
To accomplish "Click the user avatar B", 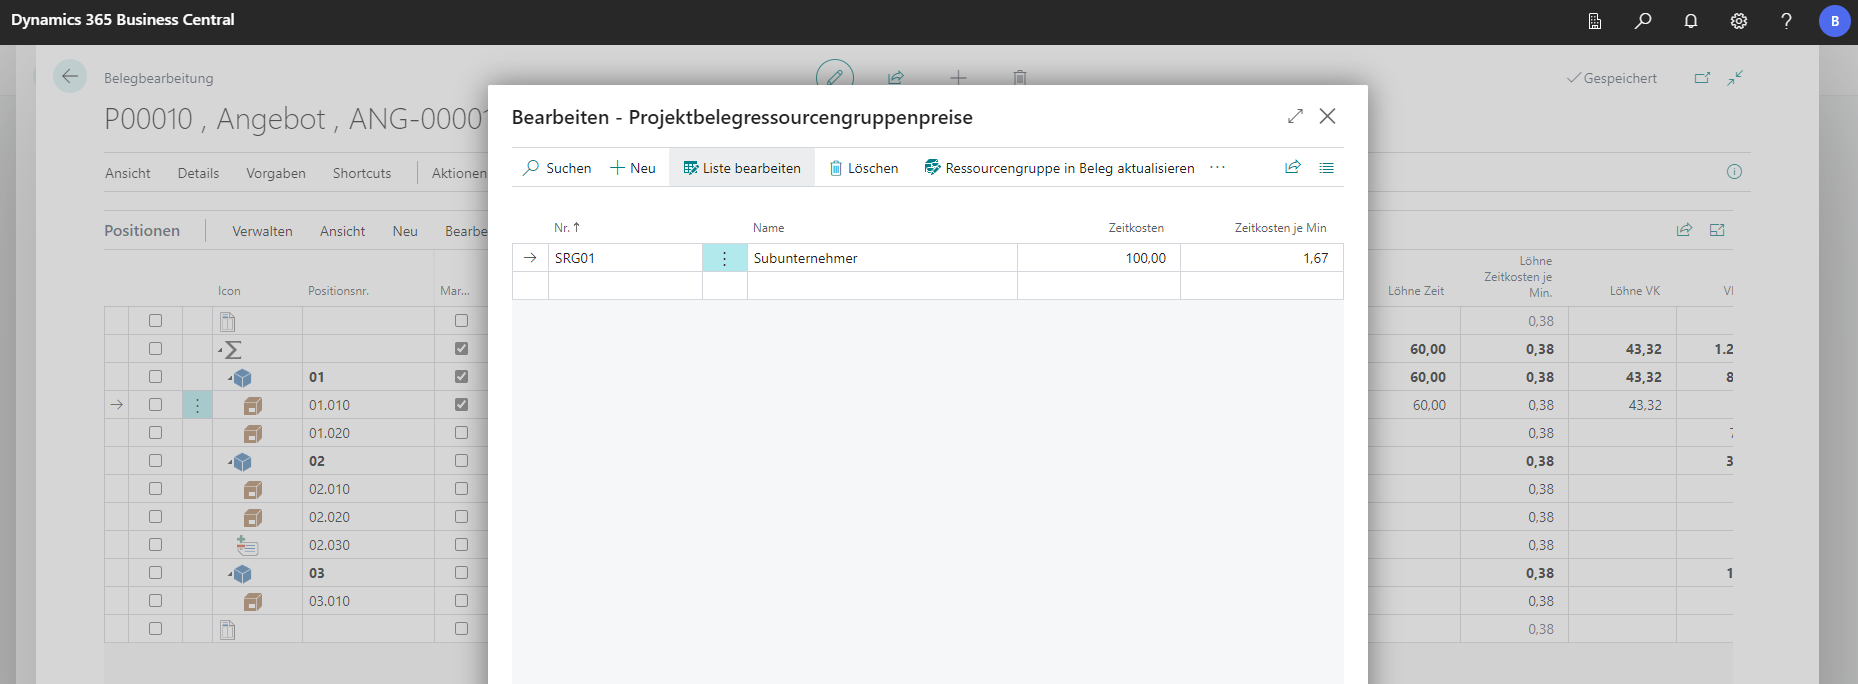I will (x=1834, y=21).
